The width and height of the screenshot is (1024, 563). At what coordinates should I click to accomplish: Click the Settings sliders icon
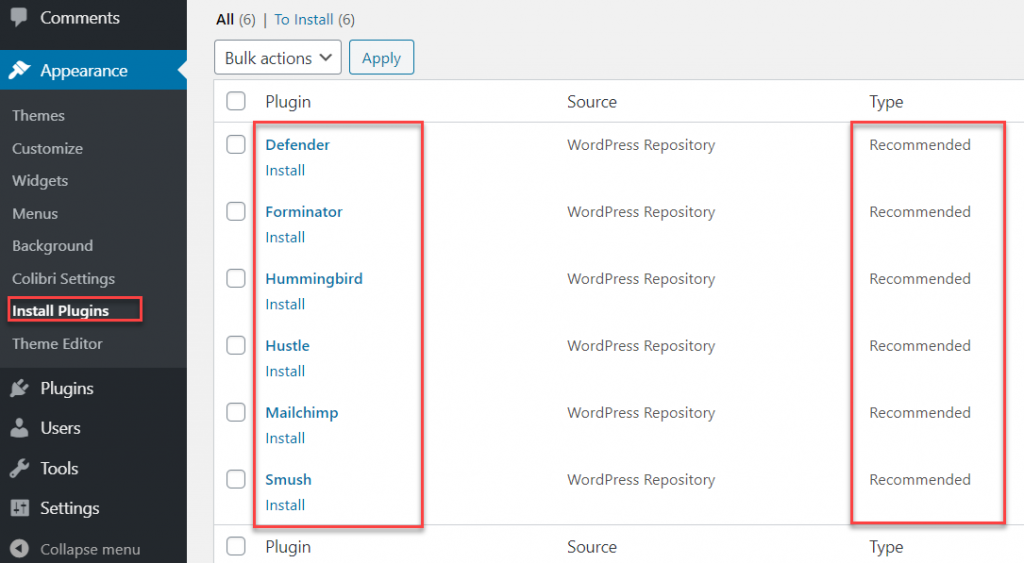tap(19, 508)
